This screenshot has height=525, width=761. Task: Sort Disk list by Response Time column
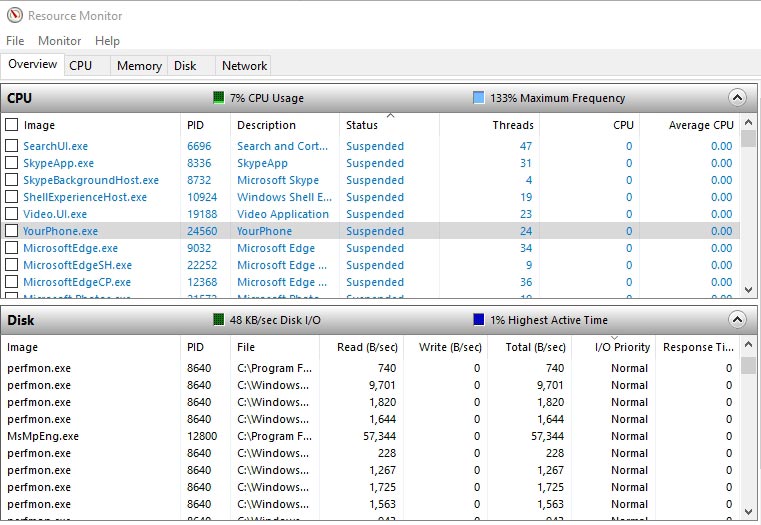698,347
